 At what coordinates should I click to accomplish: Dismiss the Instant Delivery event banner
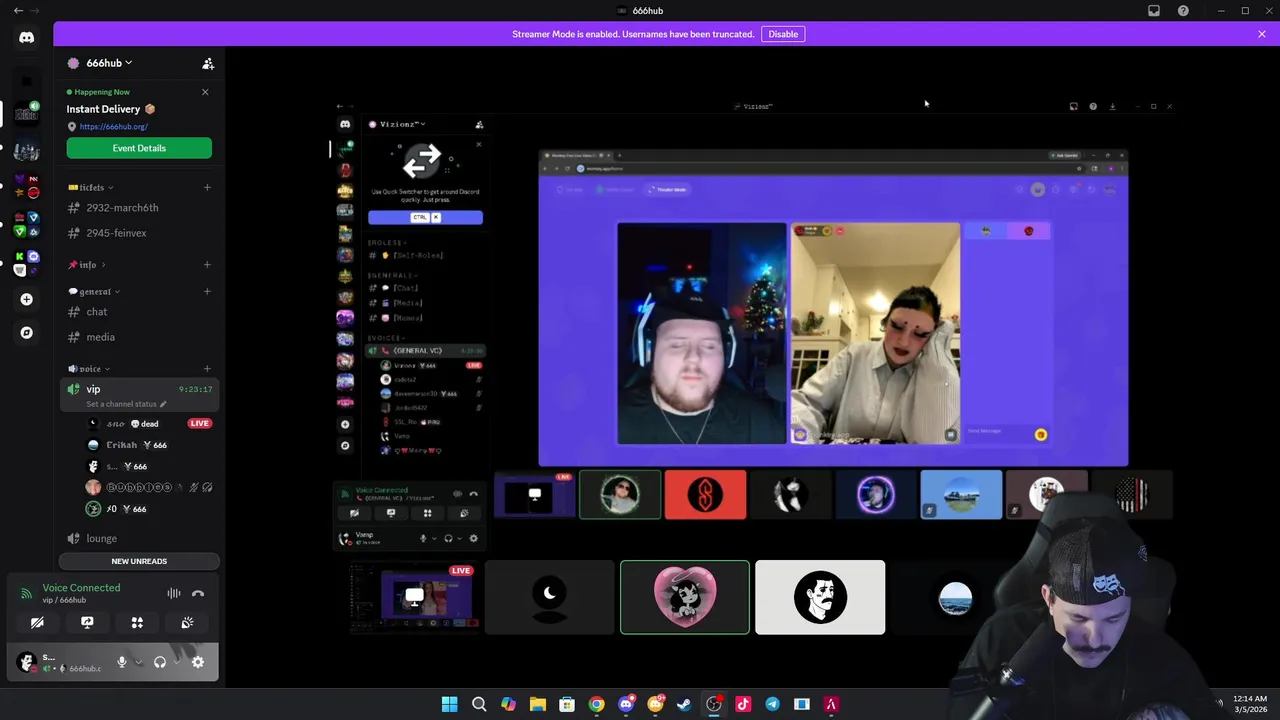click(x=205, y=92)
